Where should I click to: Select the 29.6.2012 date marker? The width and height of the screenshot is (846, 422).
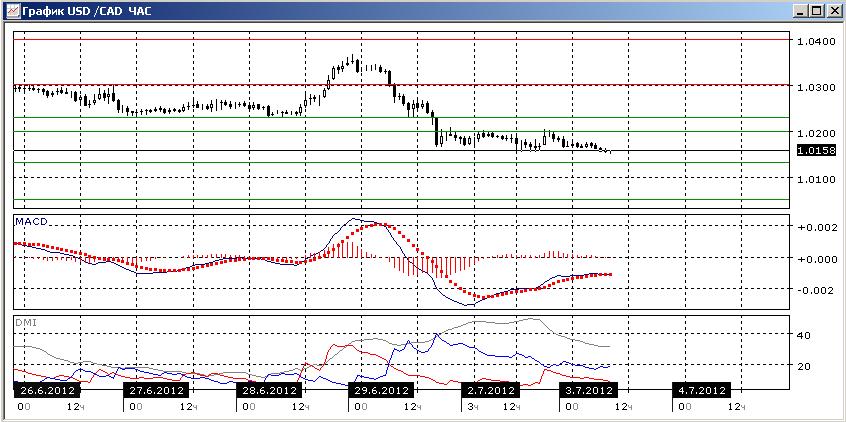(380, 390)
